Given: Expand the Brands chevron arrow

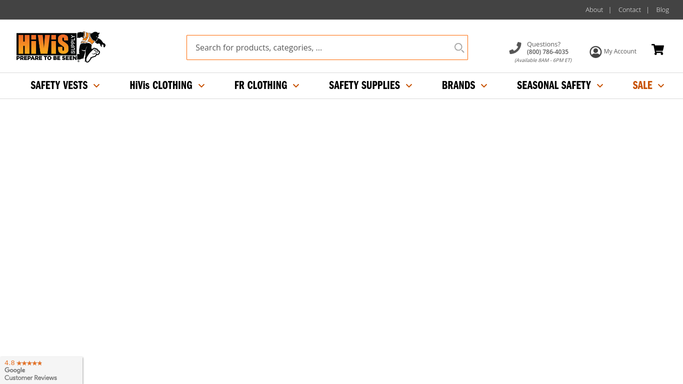Looking at the screenshot, I should click(484, 86).
